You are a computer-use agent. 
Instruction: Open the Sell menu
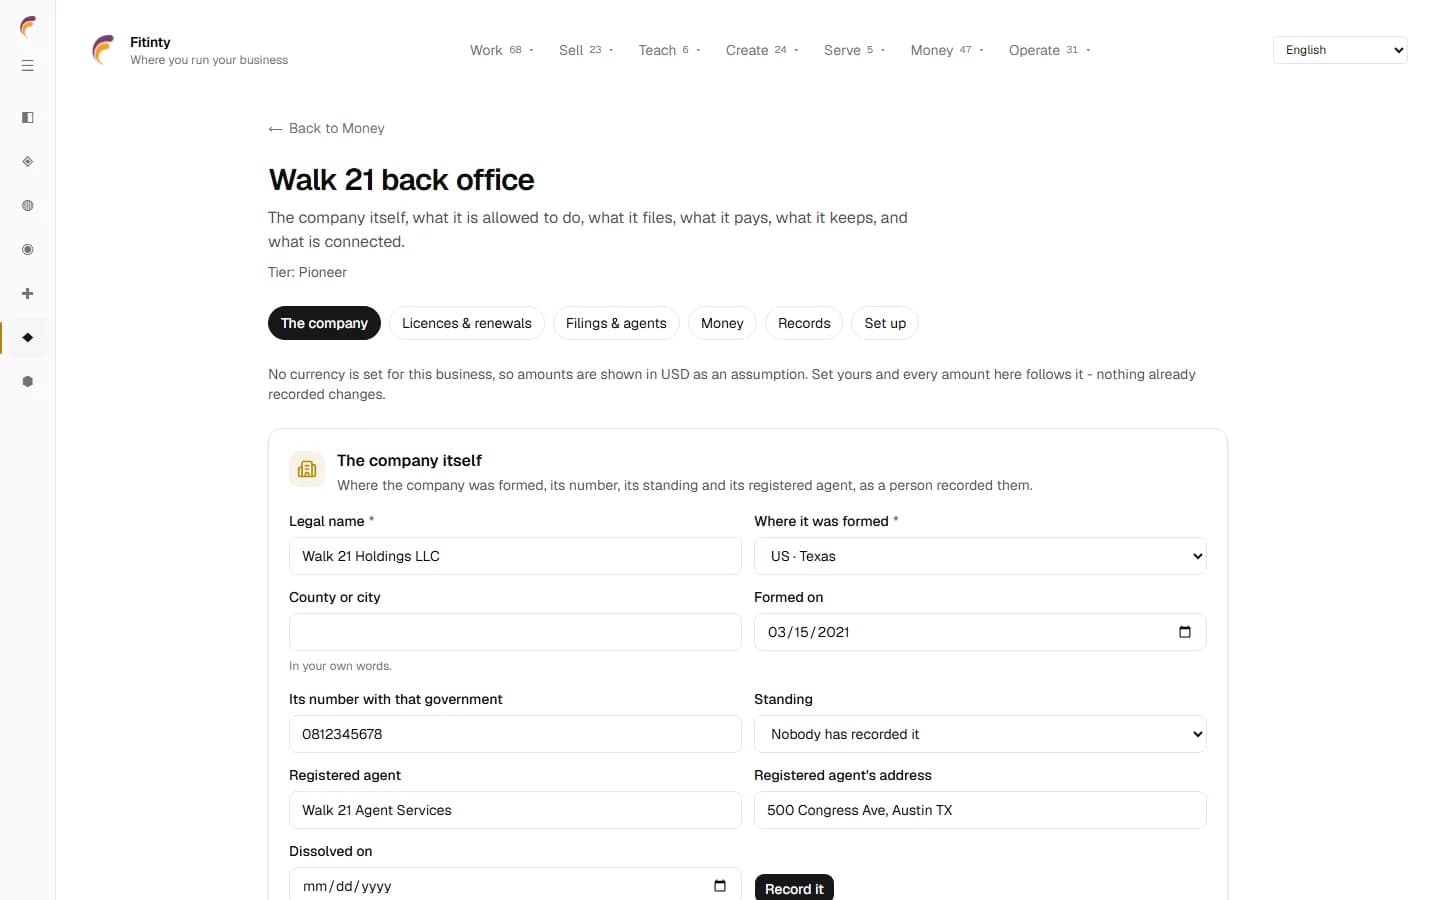[x=586, y=50]
